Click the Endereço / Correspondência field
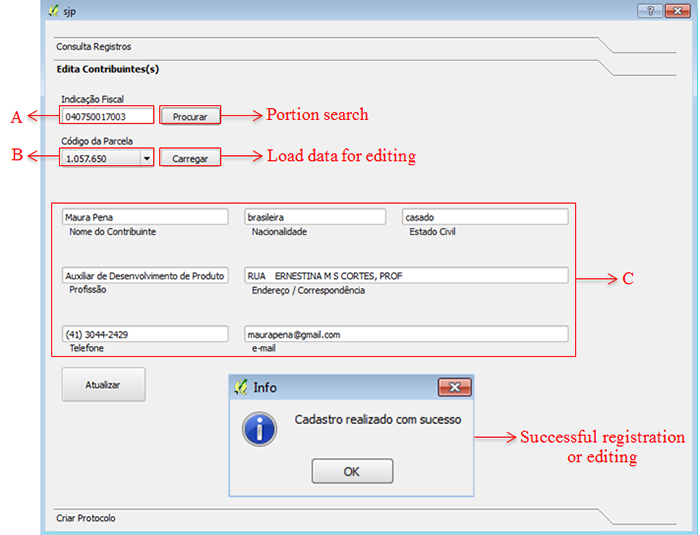The width and height of the screenshot is (700, 535). click(x=406, y=276)
